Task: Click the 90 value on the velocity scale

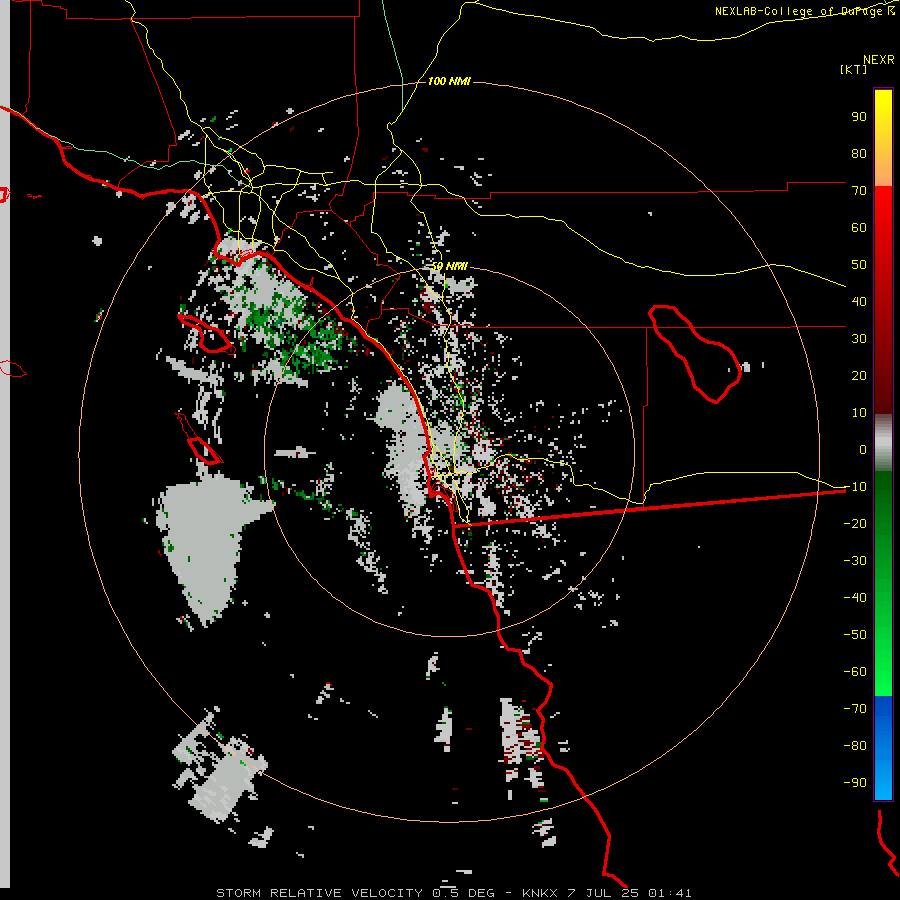Action: point(859,117)
